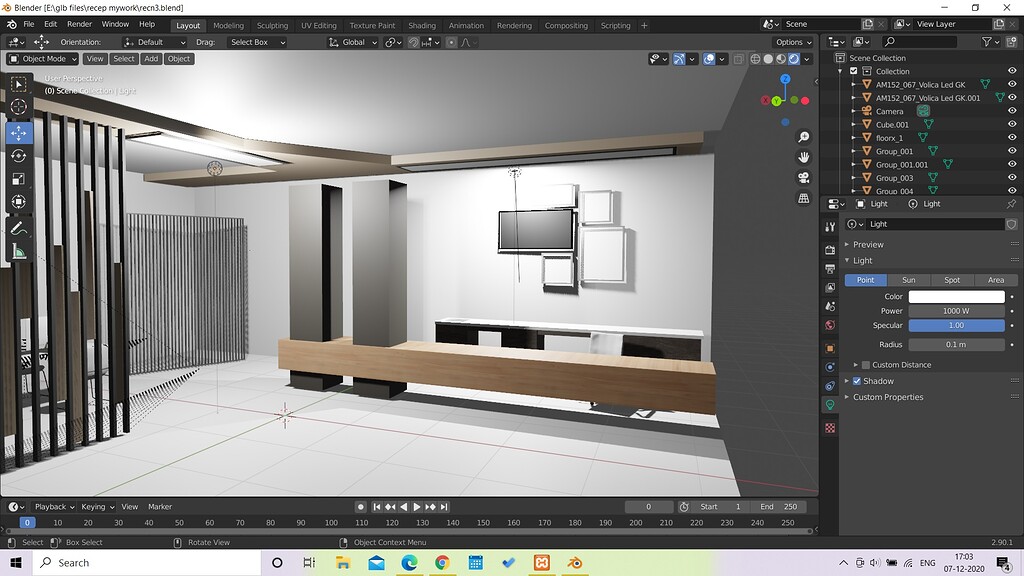This screenshot has height=576, width=1024.
Task: Disable the Shadow checkbox
Action: pyautogui.click(x=857, y=381)
